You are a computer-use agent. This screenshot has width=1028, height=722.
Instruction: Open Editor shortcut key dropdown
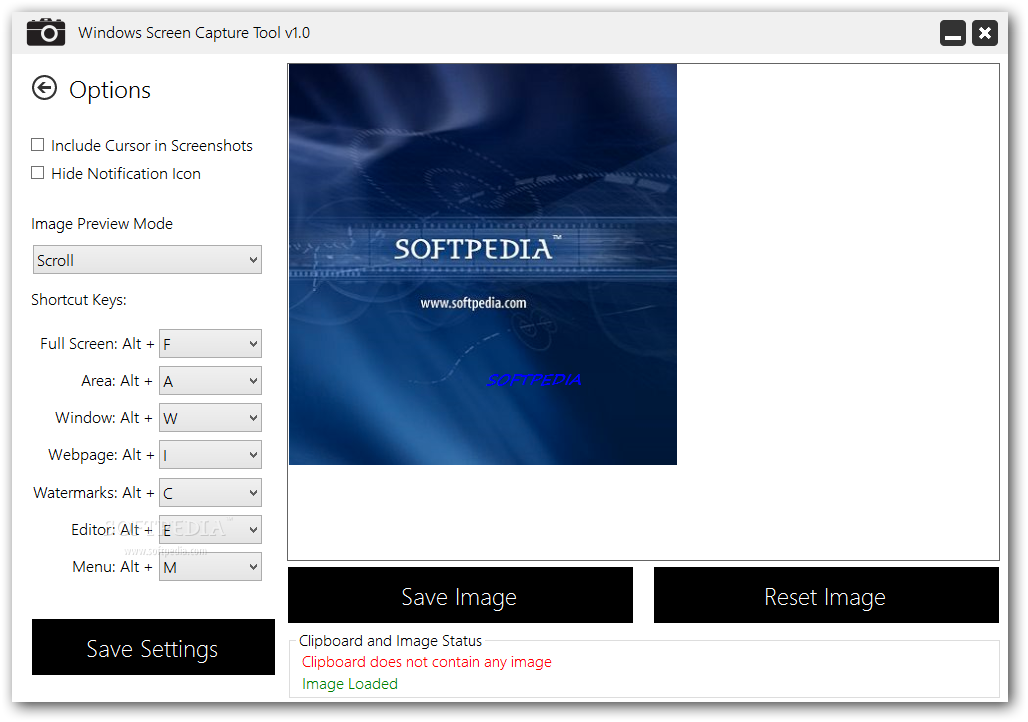pyautogui.click(x=210, y=529)
